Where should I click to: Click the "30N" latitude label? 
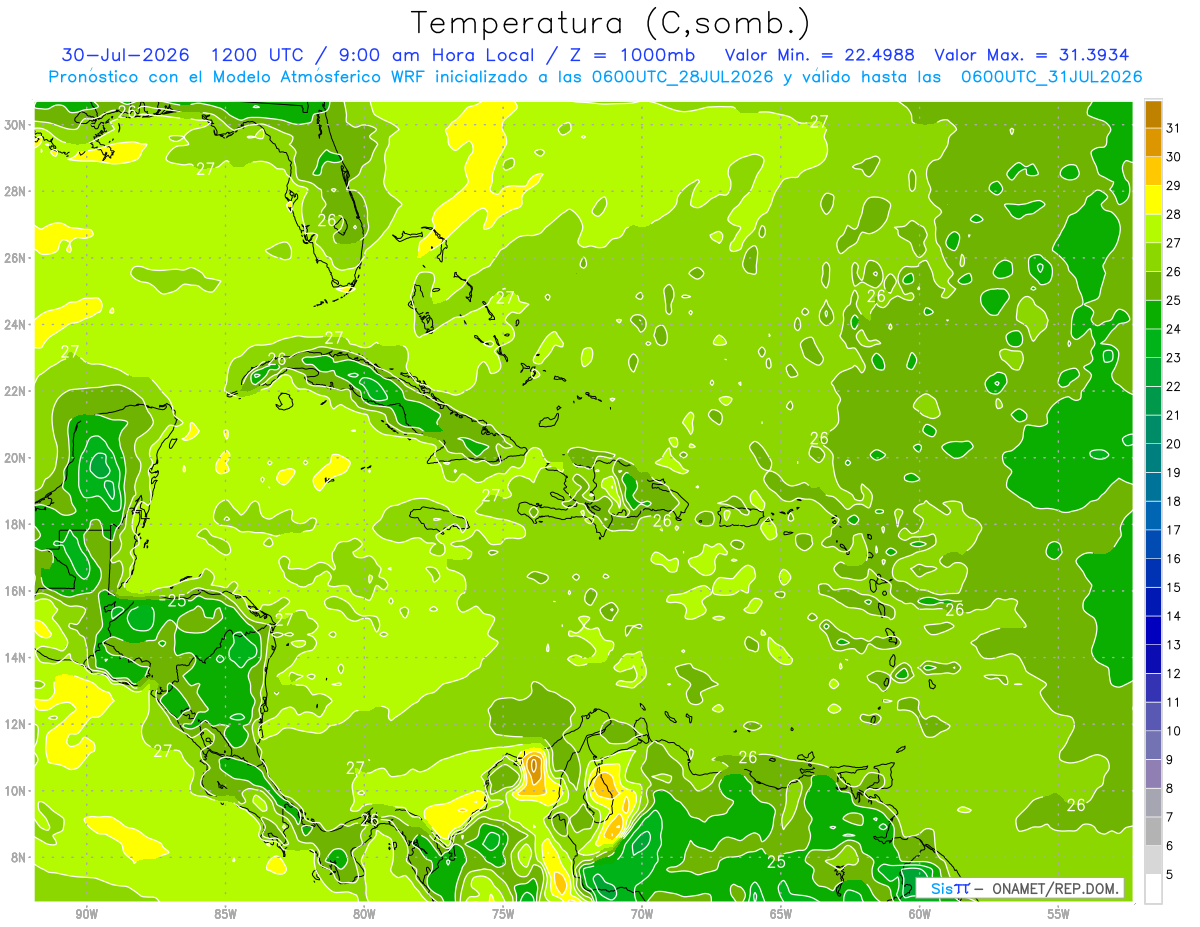[x=16, y=125]
